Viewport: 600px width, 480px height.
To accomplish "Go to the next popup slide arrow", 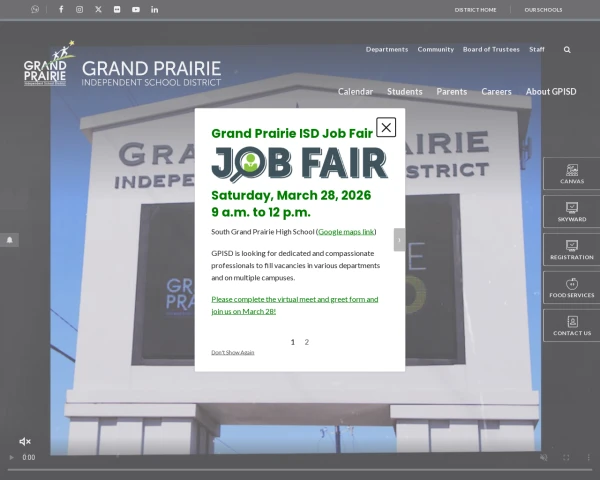I will [399, 240].
